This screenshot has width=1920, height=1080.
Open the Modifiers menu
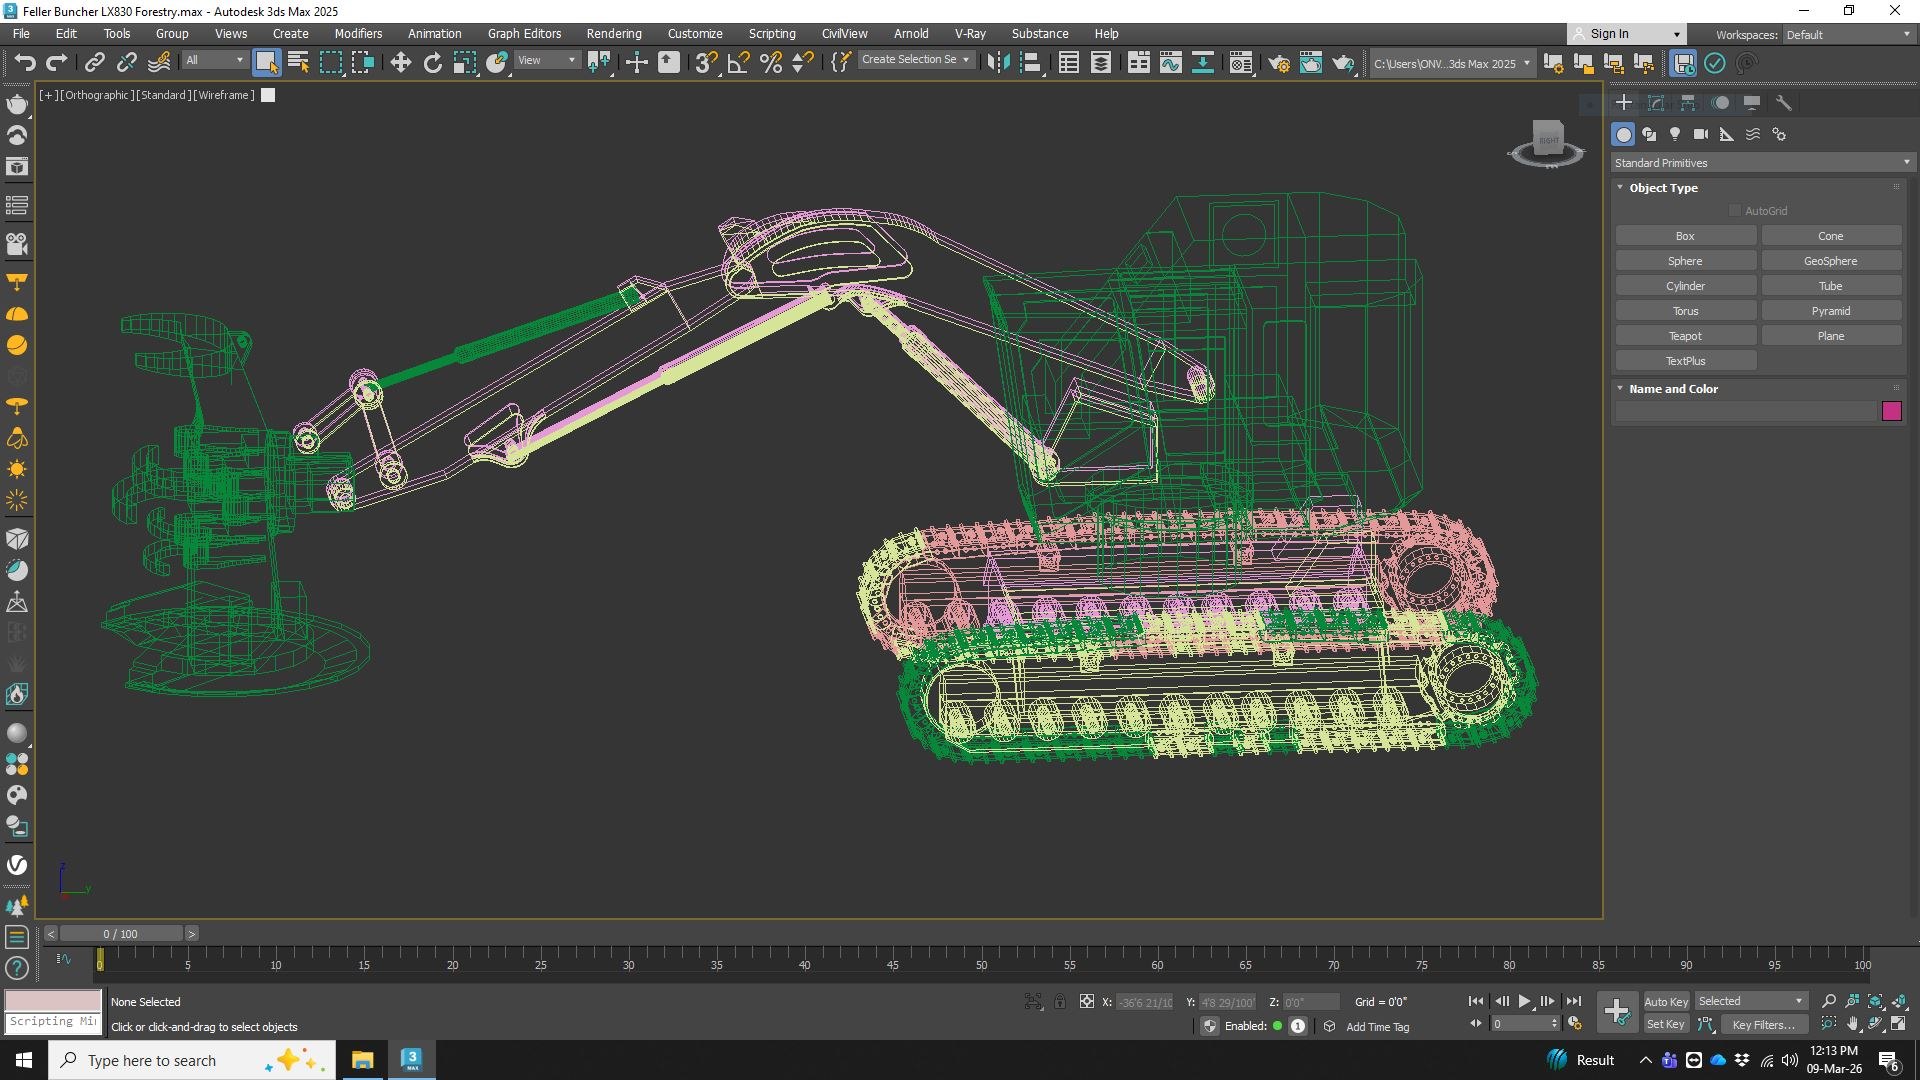point(358,33)
